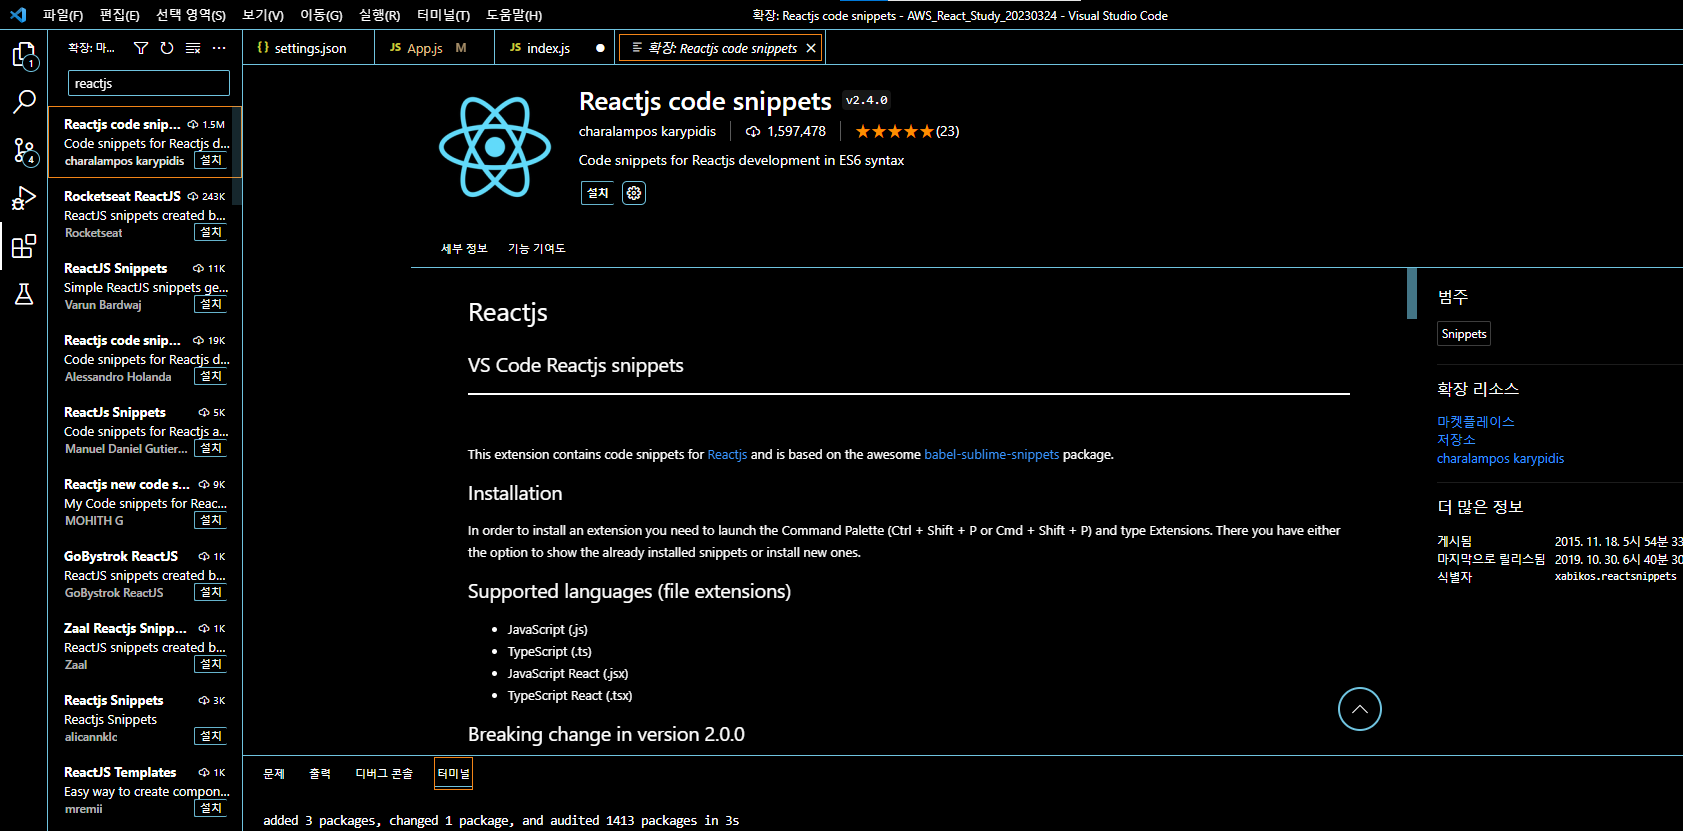Viewport: 1683px width, 831px height.
Task: Open the 기능 기여도 tab
Action: pyautogui.click(x=537, y=248)
